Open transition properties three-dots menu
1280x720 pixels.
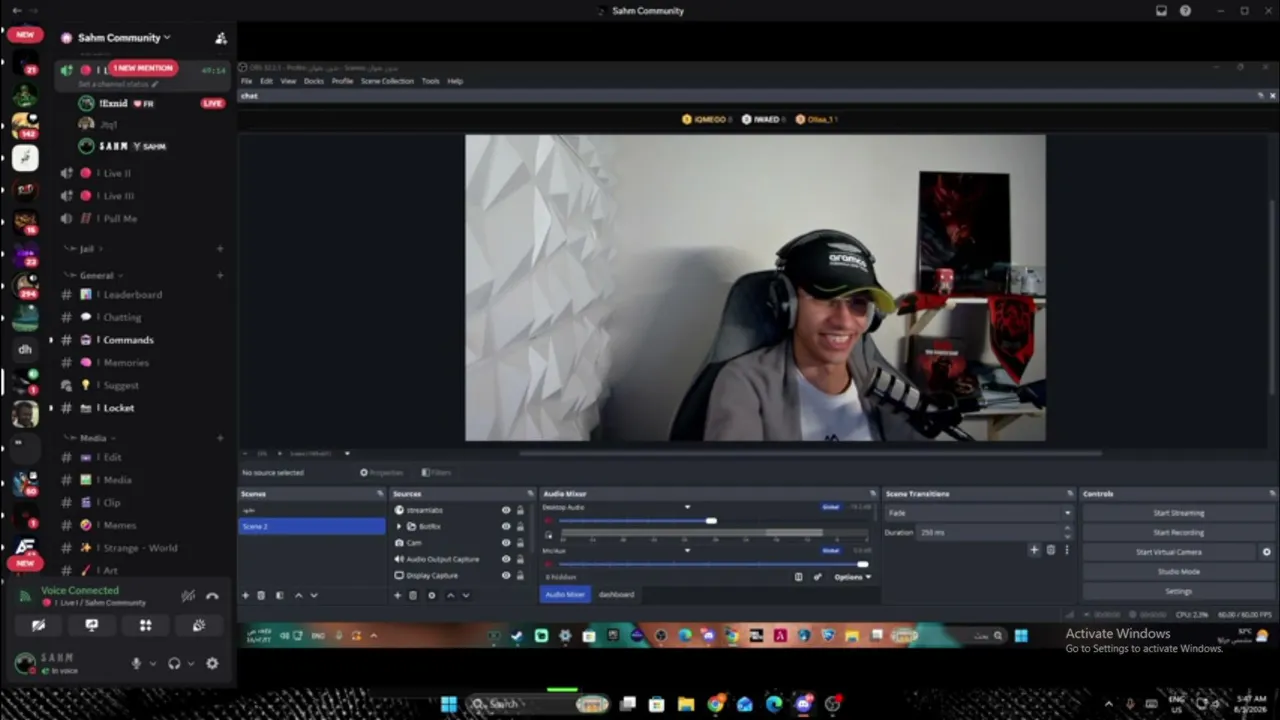(1066, 550)
